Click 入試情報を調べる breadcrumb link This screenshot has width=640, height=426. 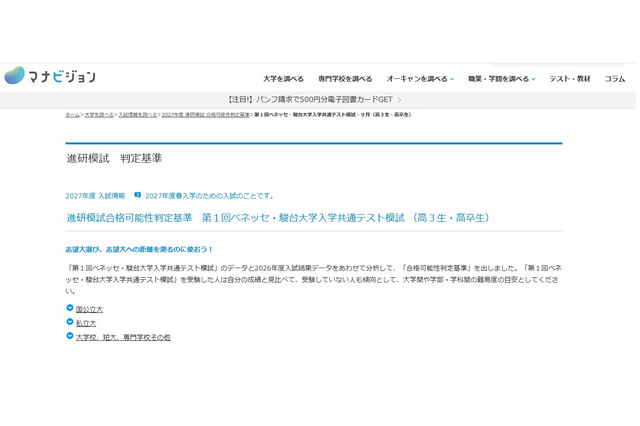click(x=138, y=115)
